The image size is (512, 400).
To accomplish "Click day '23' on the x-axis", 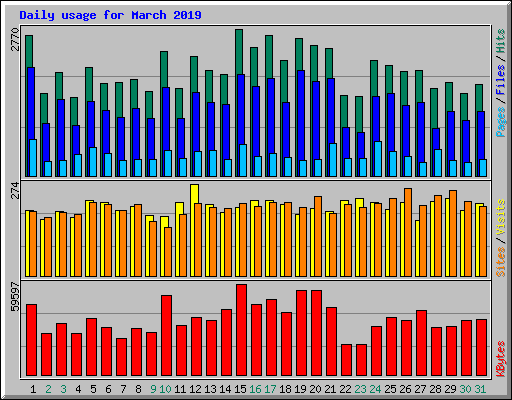I will [x=360, y=389].
